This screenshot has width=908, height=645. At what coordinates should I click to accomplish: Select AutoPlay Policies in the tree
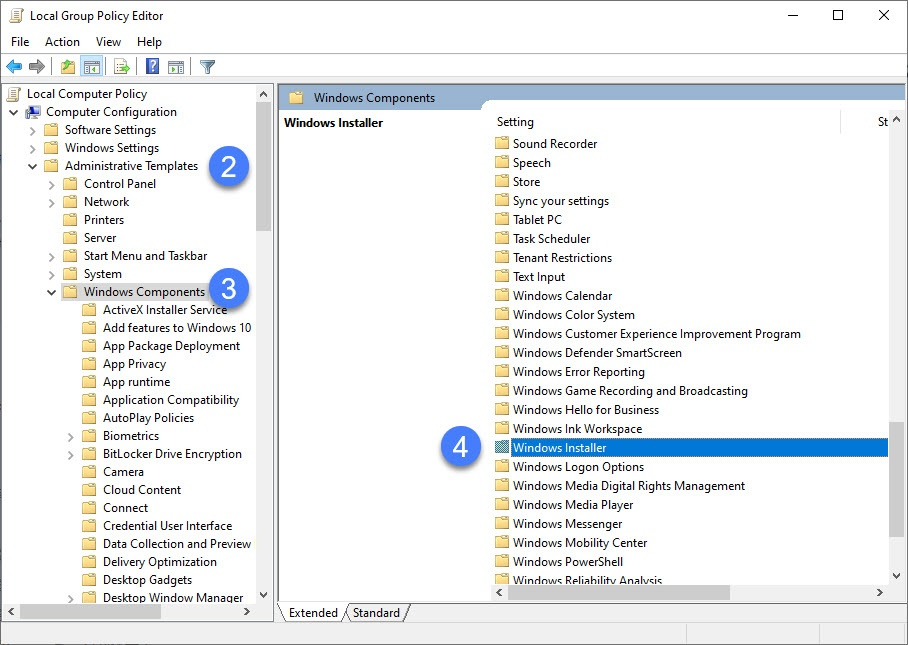[x=148, y=417]
